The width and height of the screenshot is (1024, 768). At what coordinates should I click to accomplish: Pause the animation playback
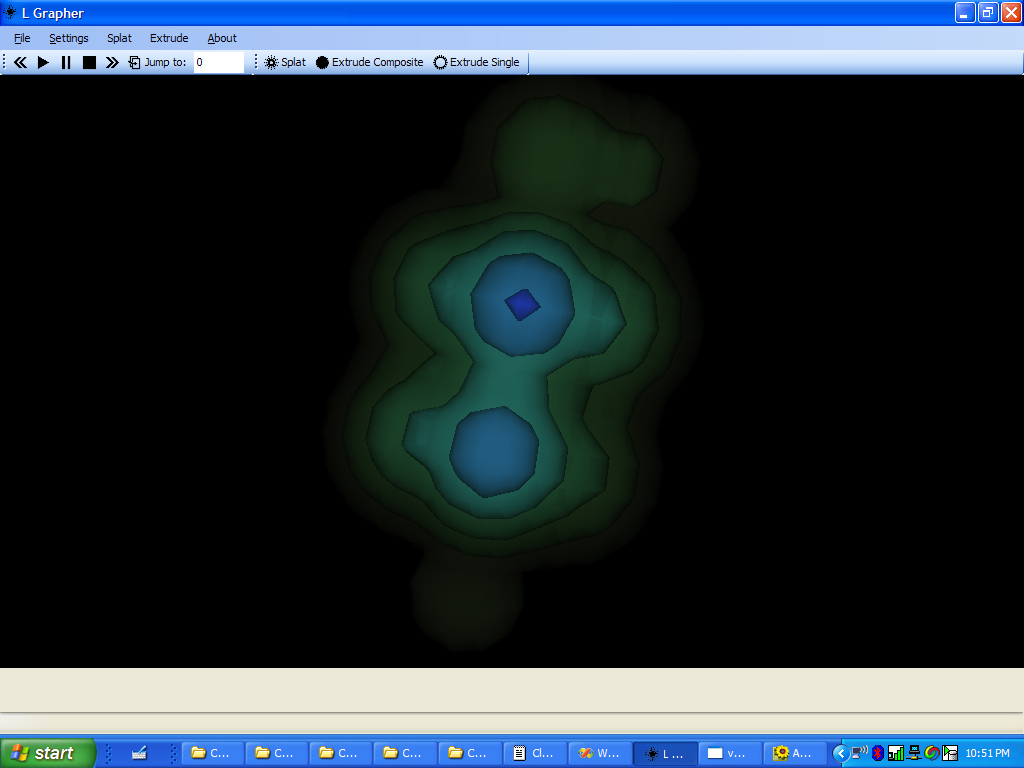coord(66,62)
